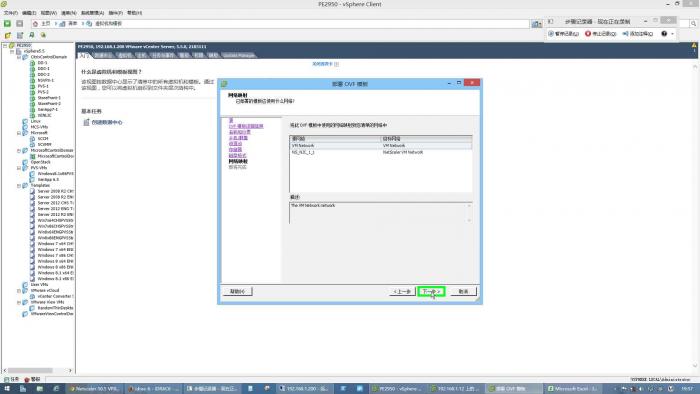Select the XENLIC virtual machine
Image resolution: width=700 pixels, height=394 pixels.
(44, 115)
